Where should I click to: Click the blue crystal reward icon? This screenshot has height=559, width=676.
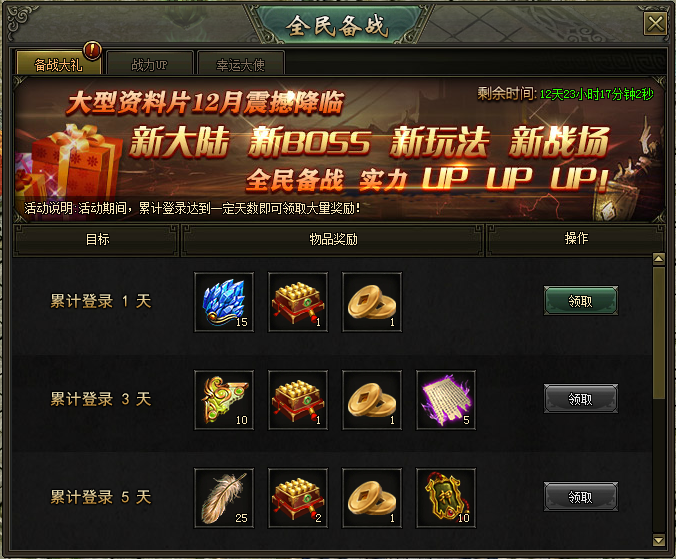coord(224,302)
